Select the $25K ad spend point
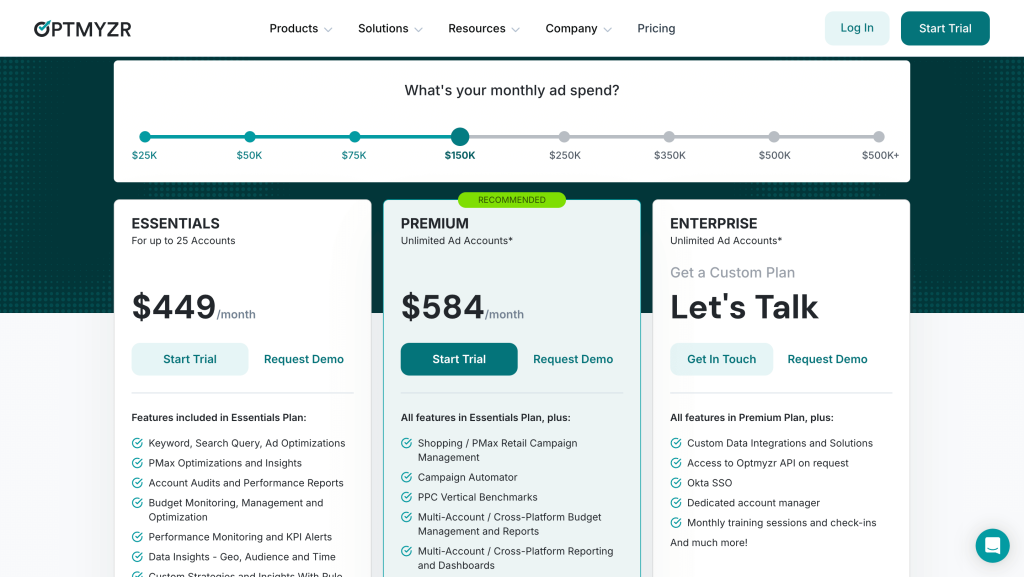The height and width of the screenshot is (577, 1024). [x=144, y=136]
